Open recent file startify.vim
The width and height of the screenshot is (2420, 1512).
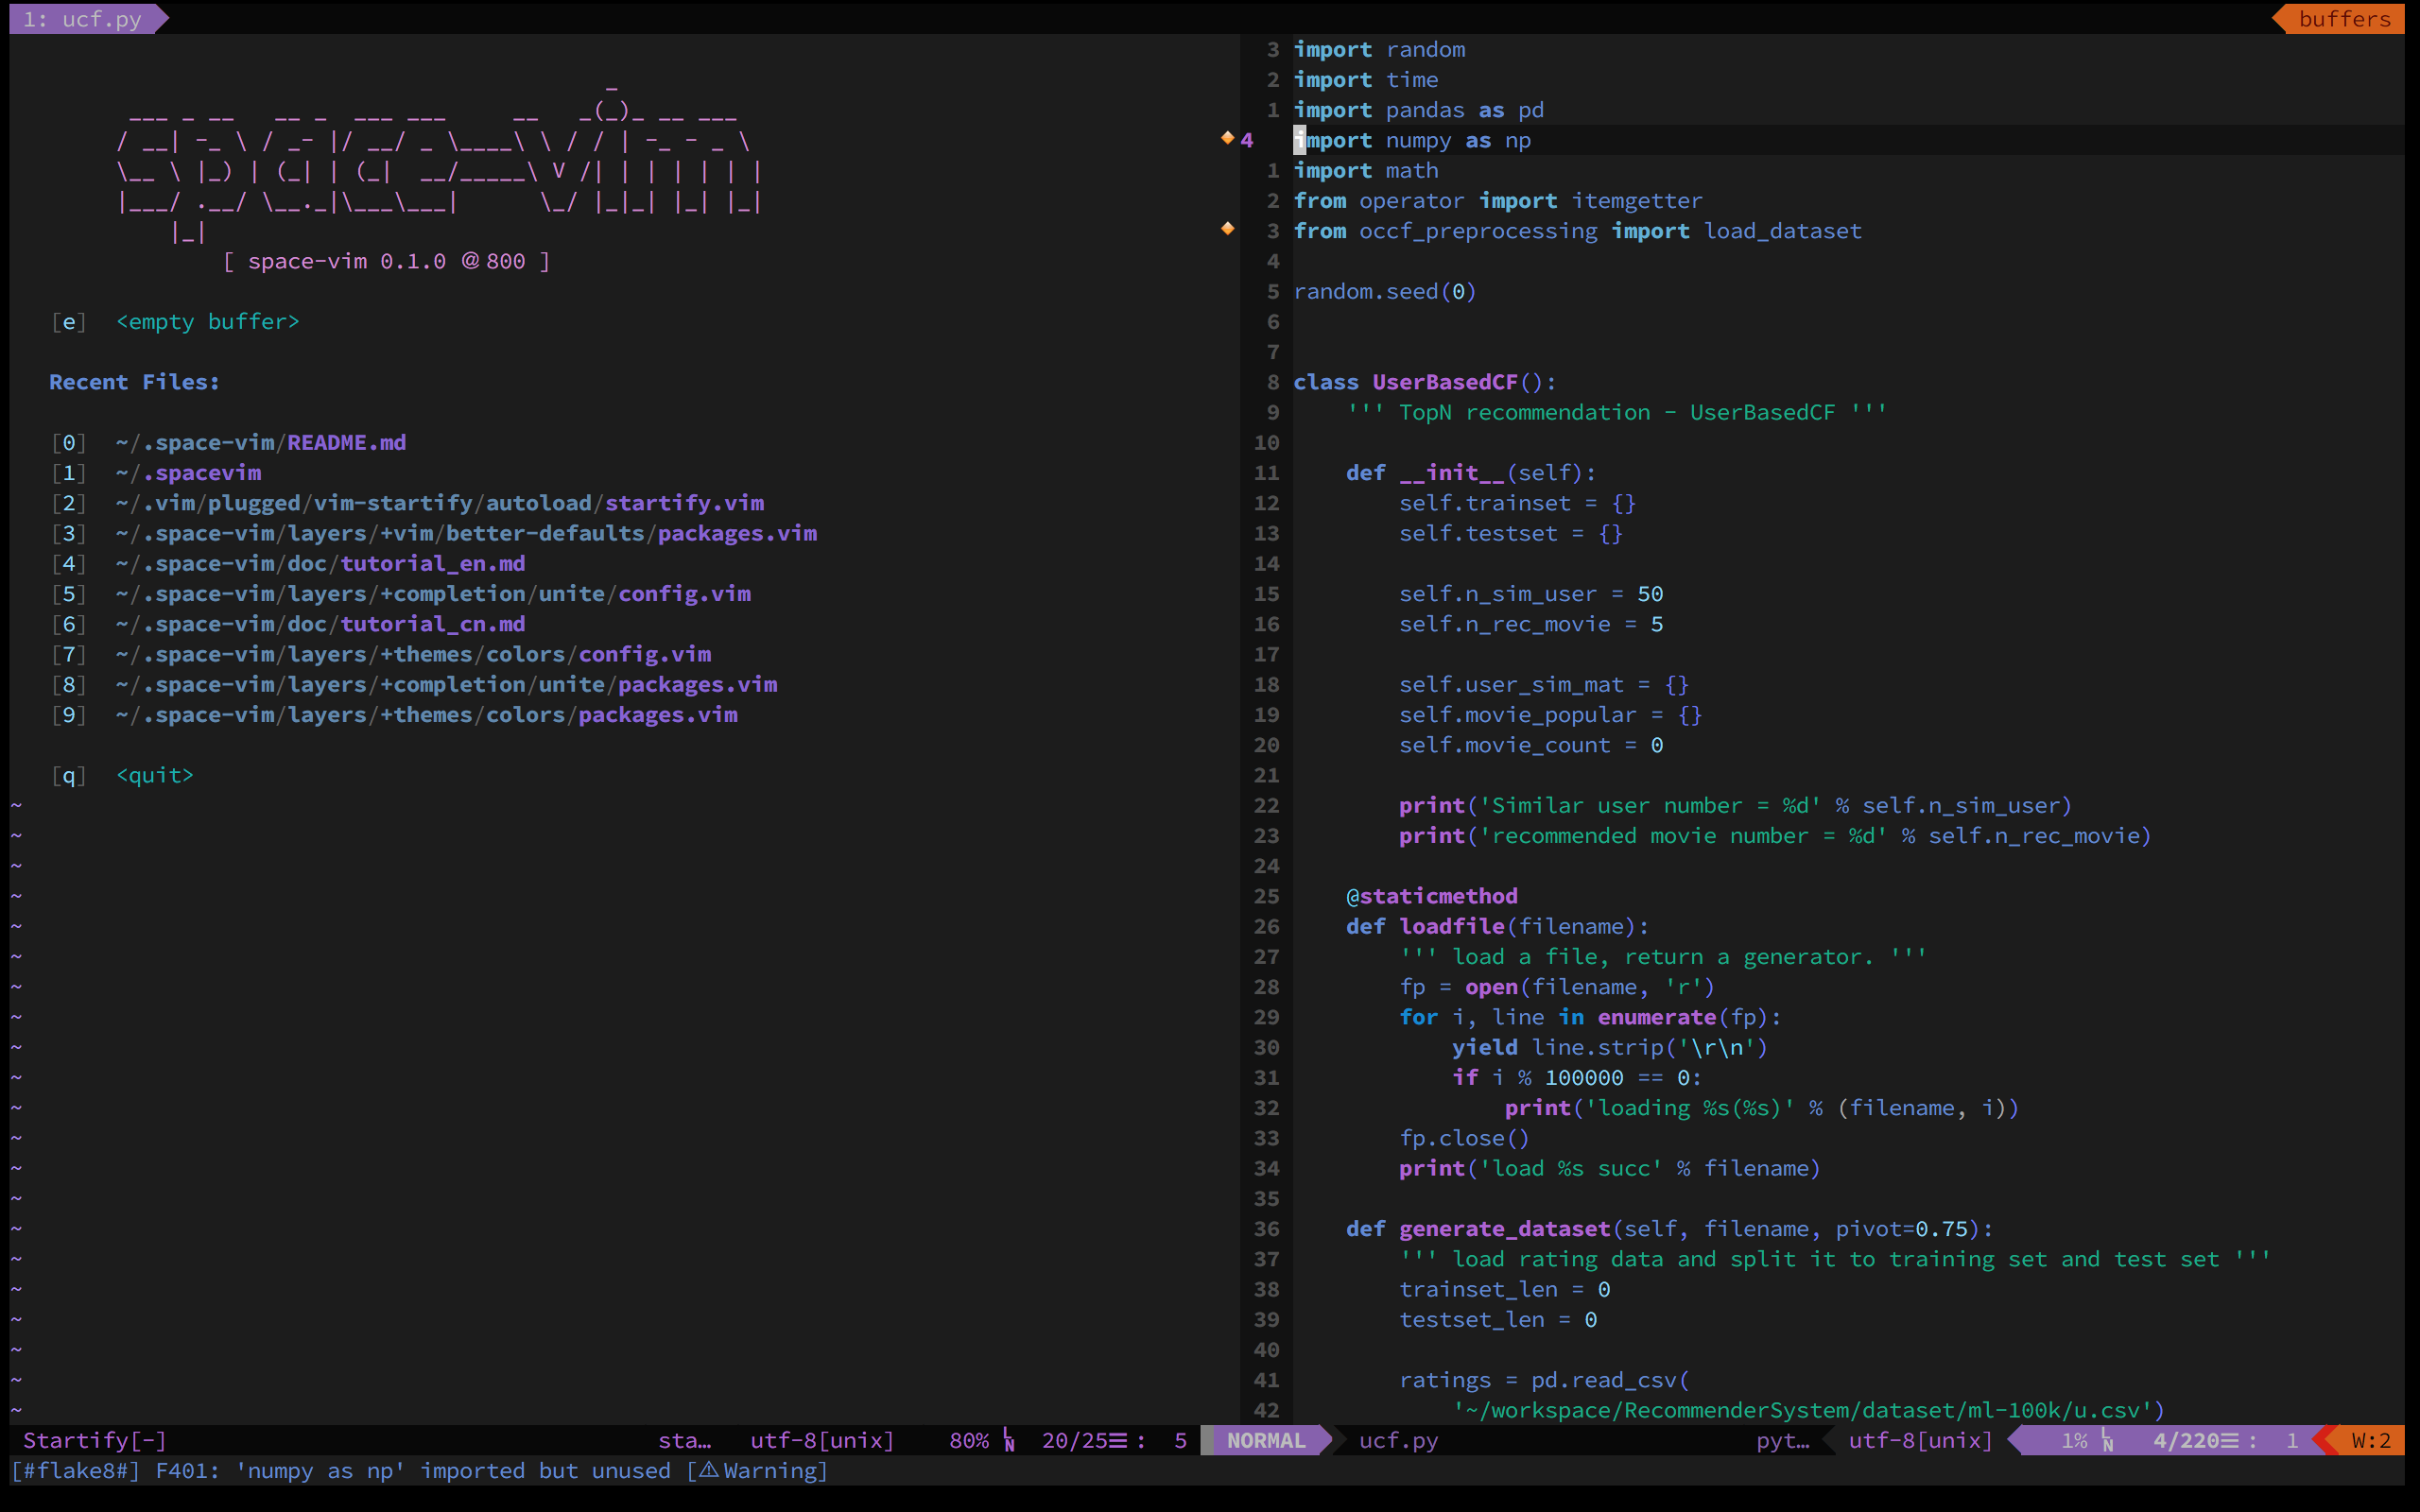(683, 503)
